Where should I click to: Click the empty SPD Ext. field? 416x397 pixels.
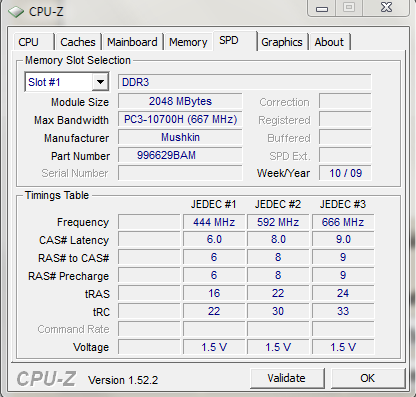(x=345, y=155)
